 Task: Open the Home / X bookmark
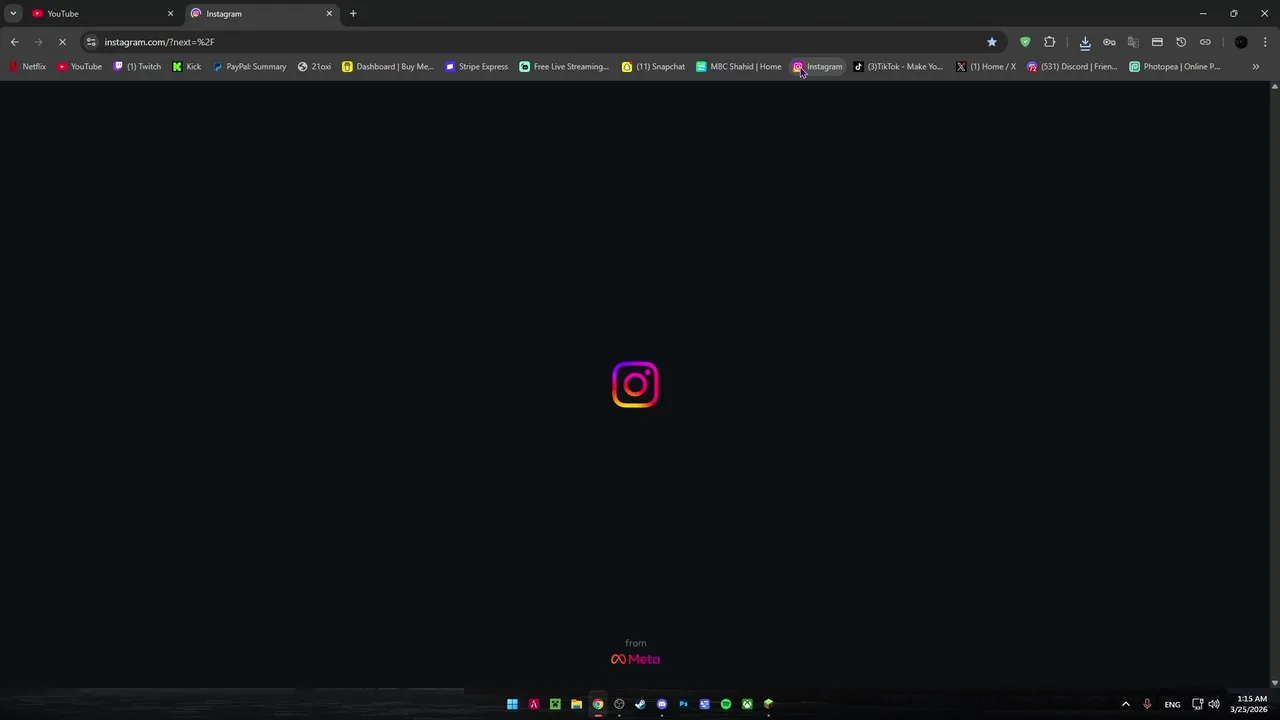click(986, 67)
